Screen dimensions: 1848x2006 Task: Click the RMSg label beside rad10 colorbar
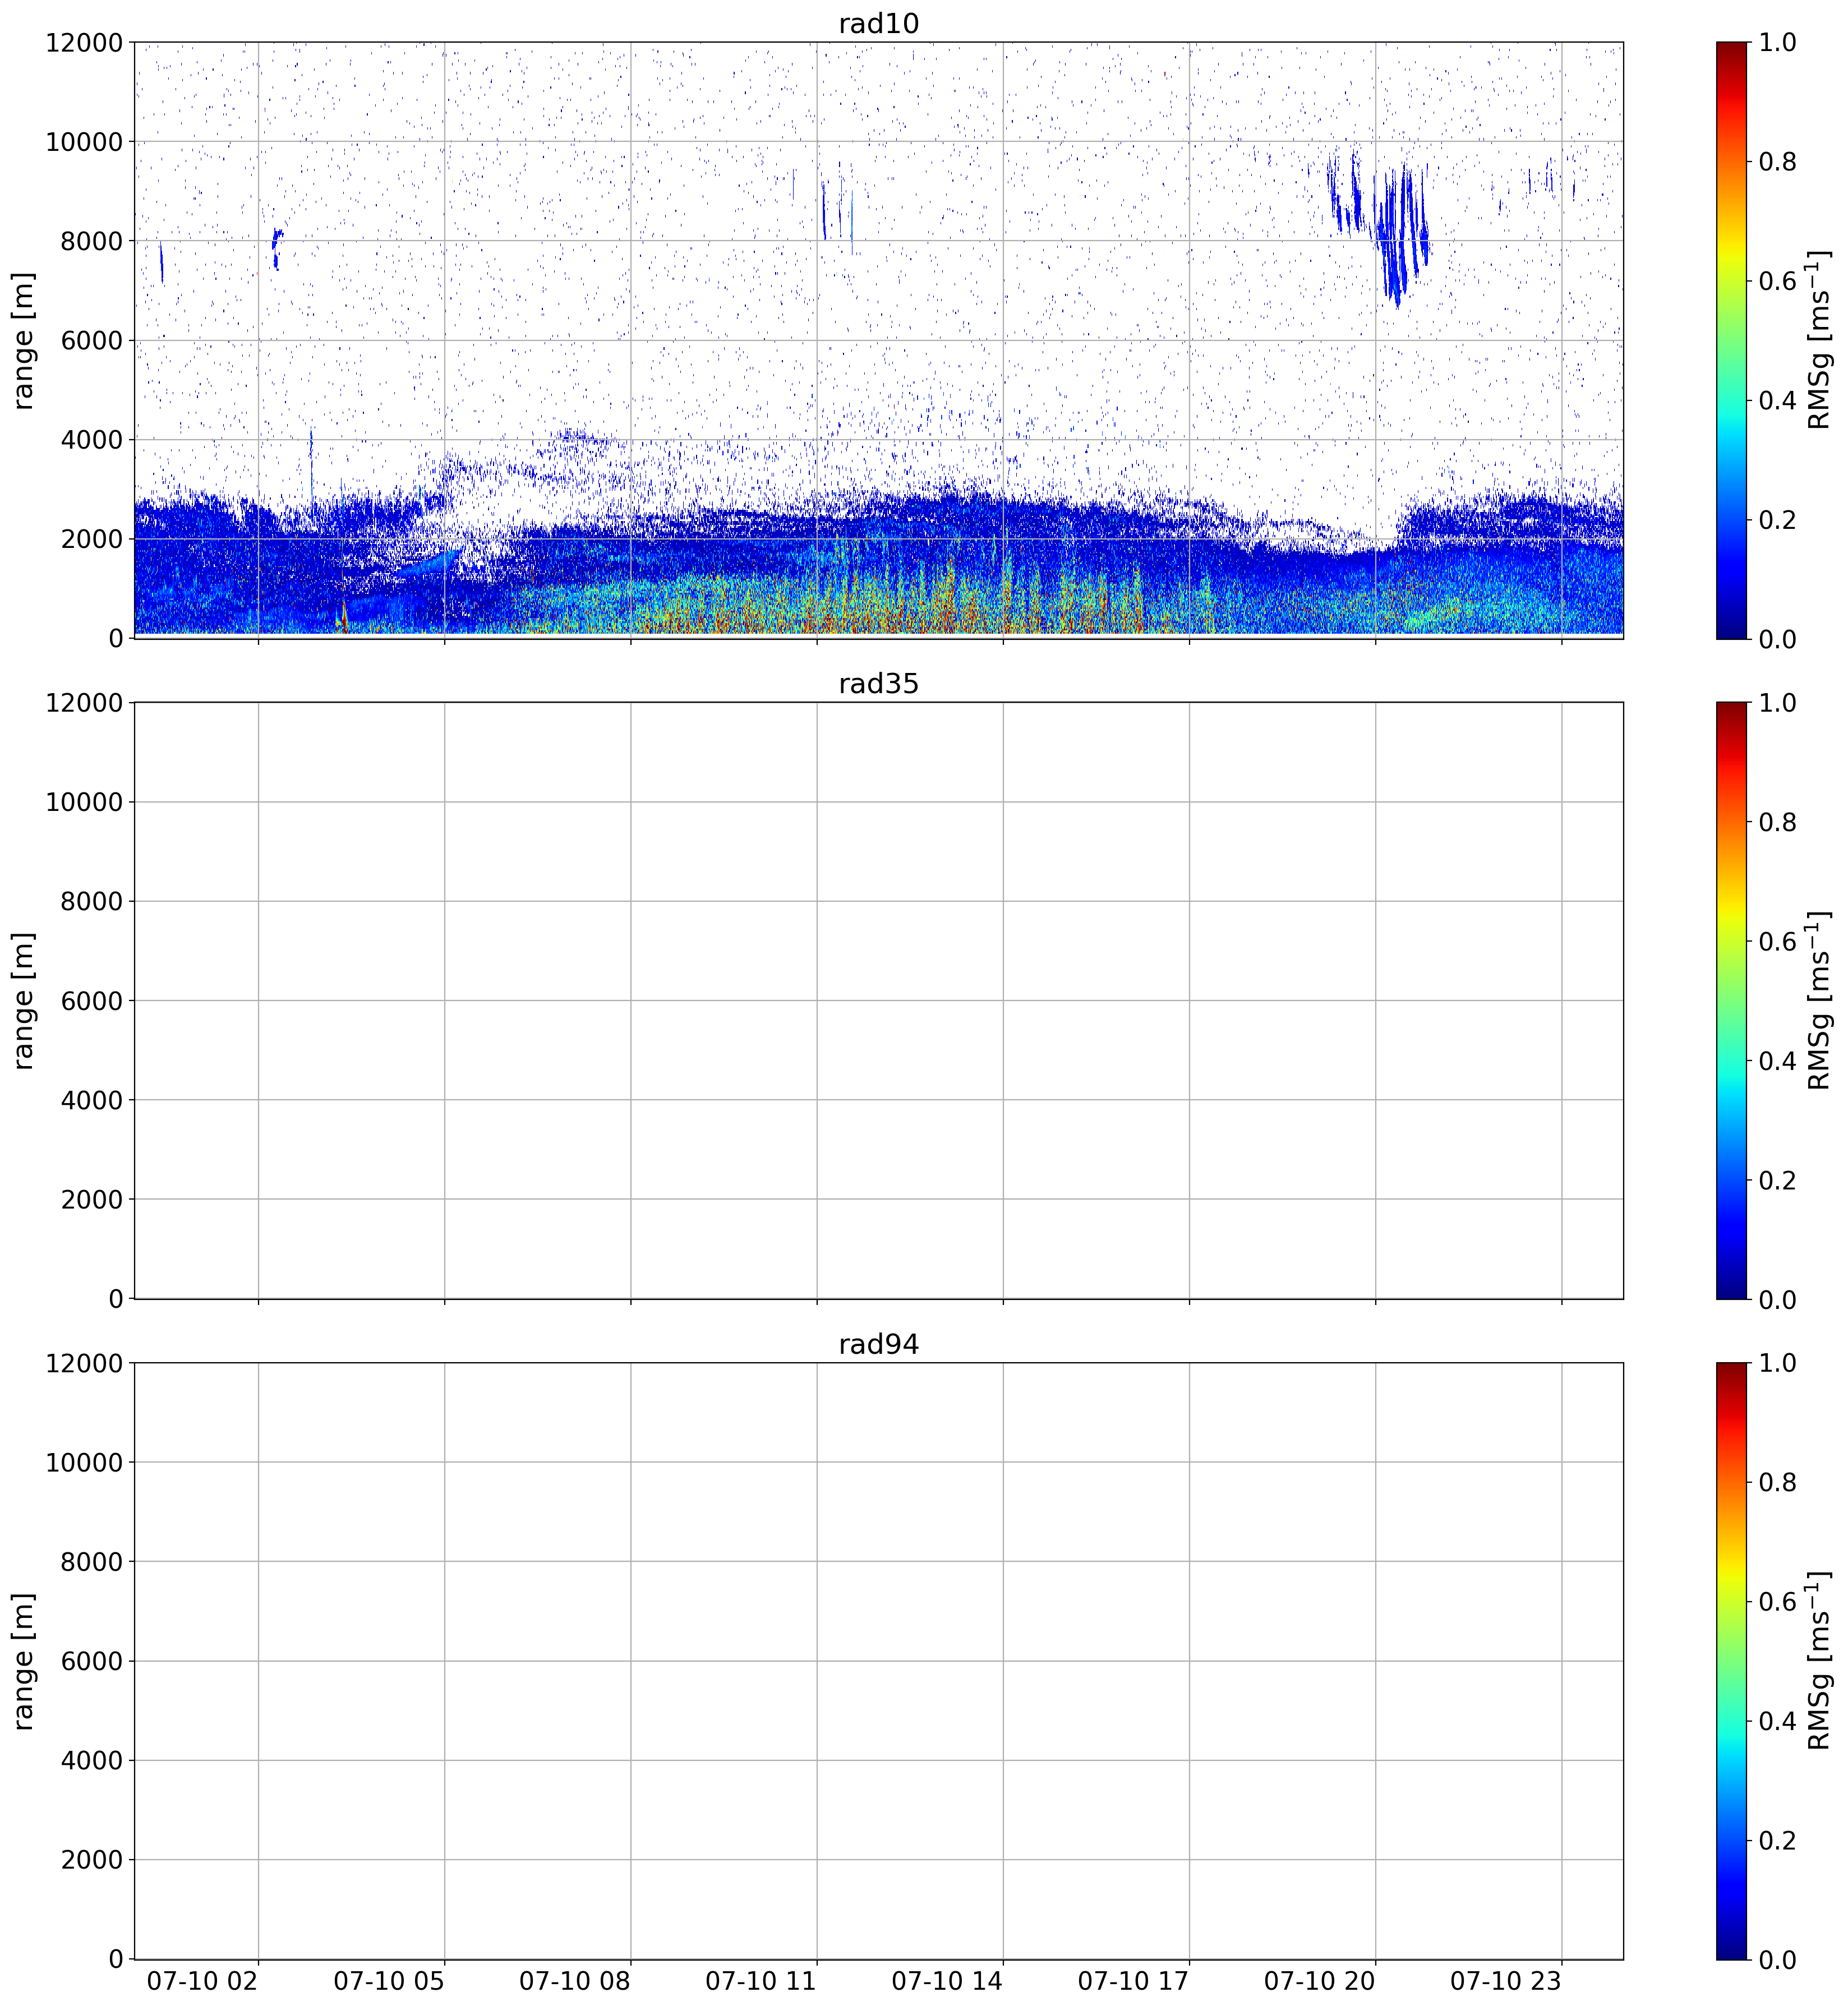coord(1819,340)
